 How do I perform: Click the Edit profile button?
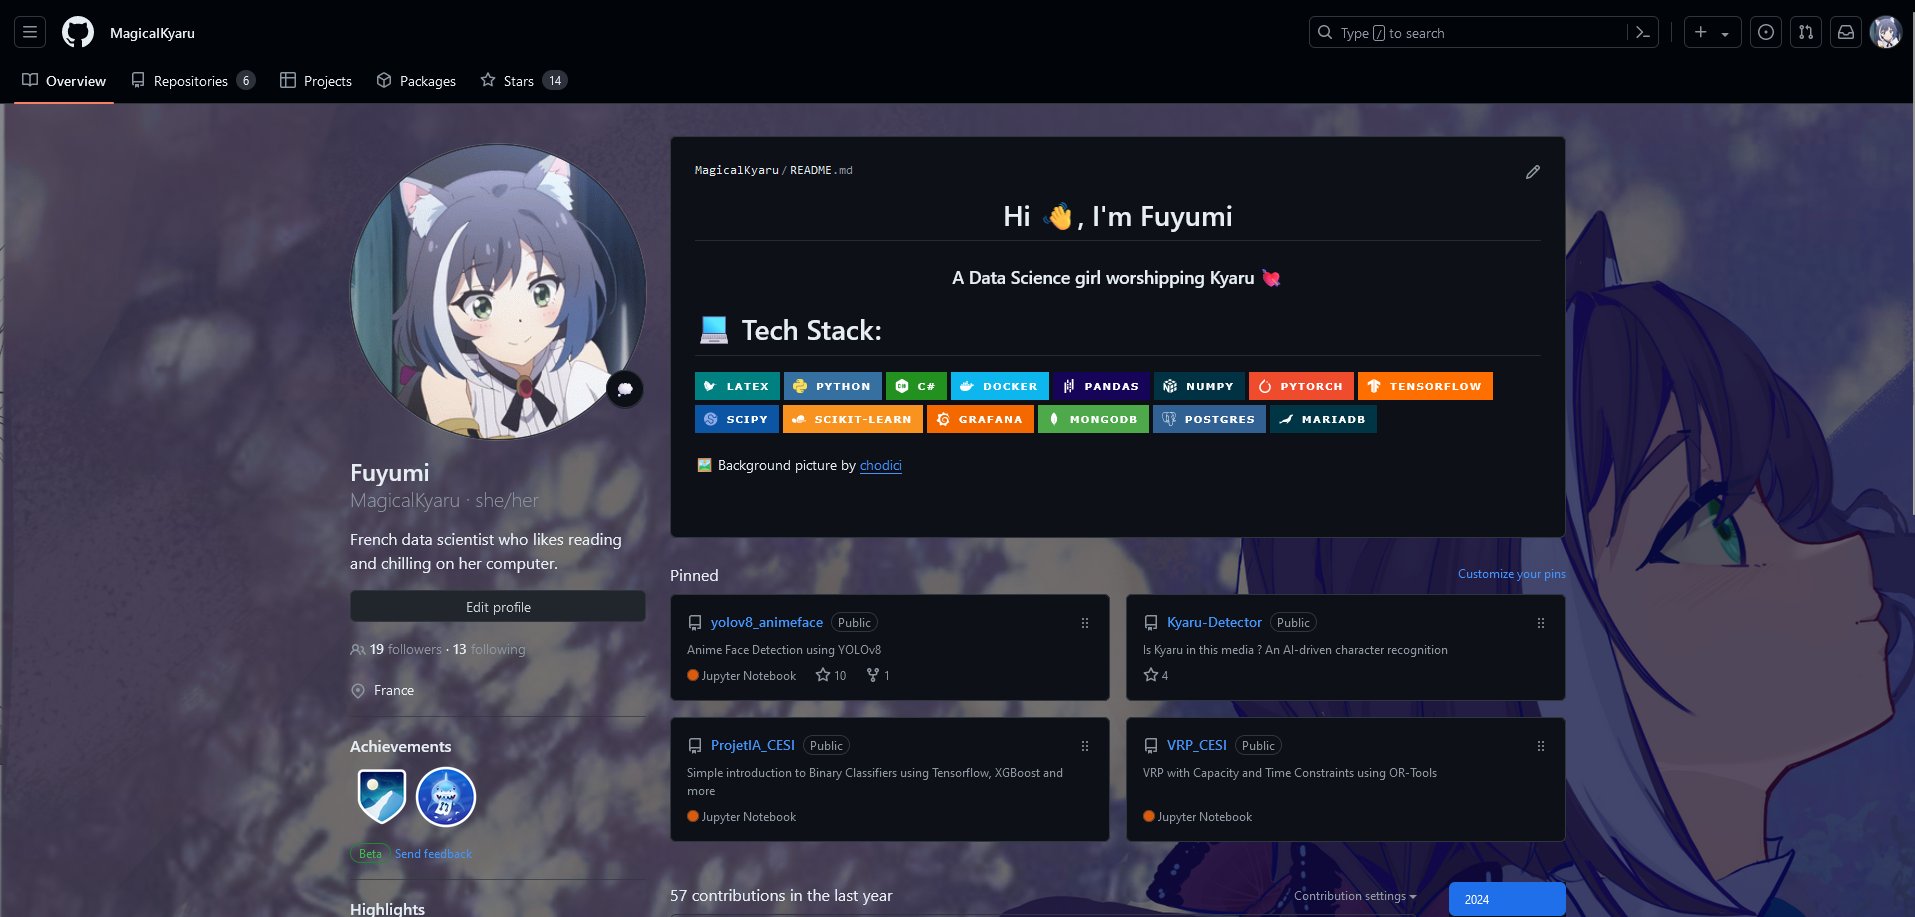(498, 607)
